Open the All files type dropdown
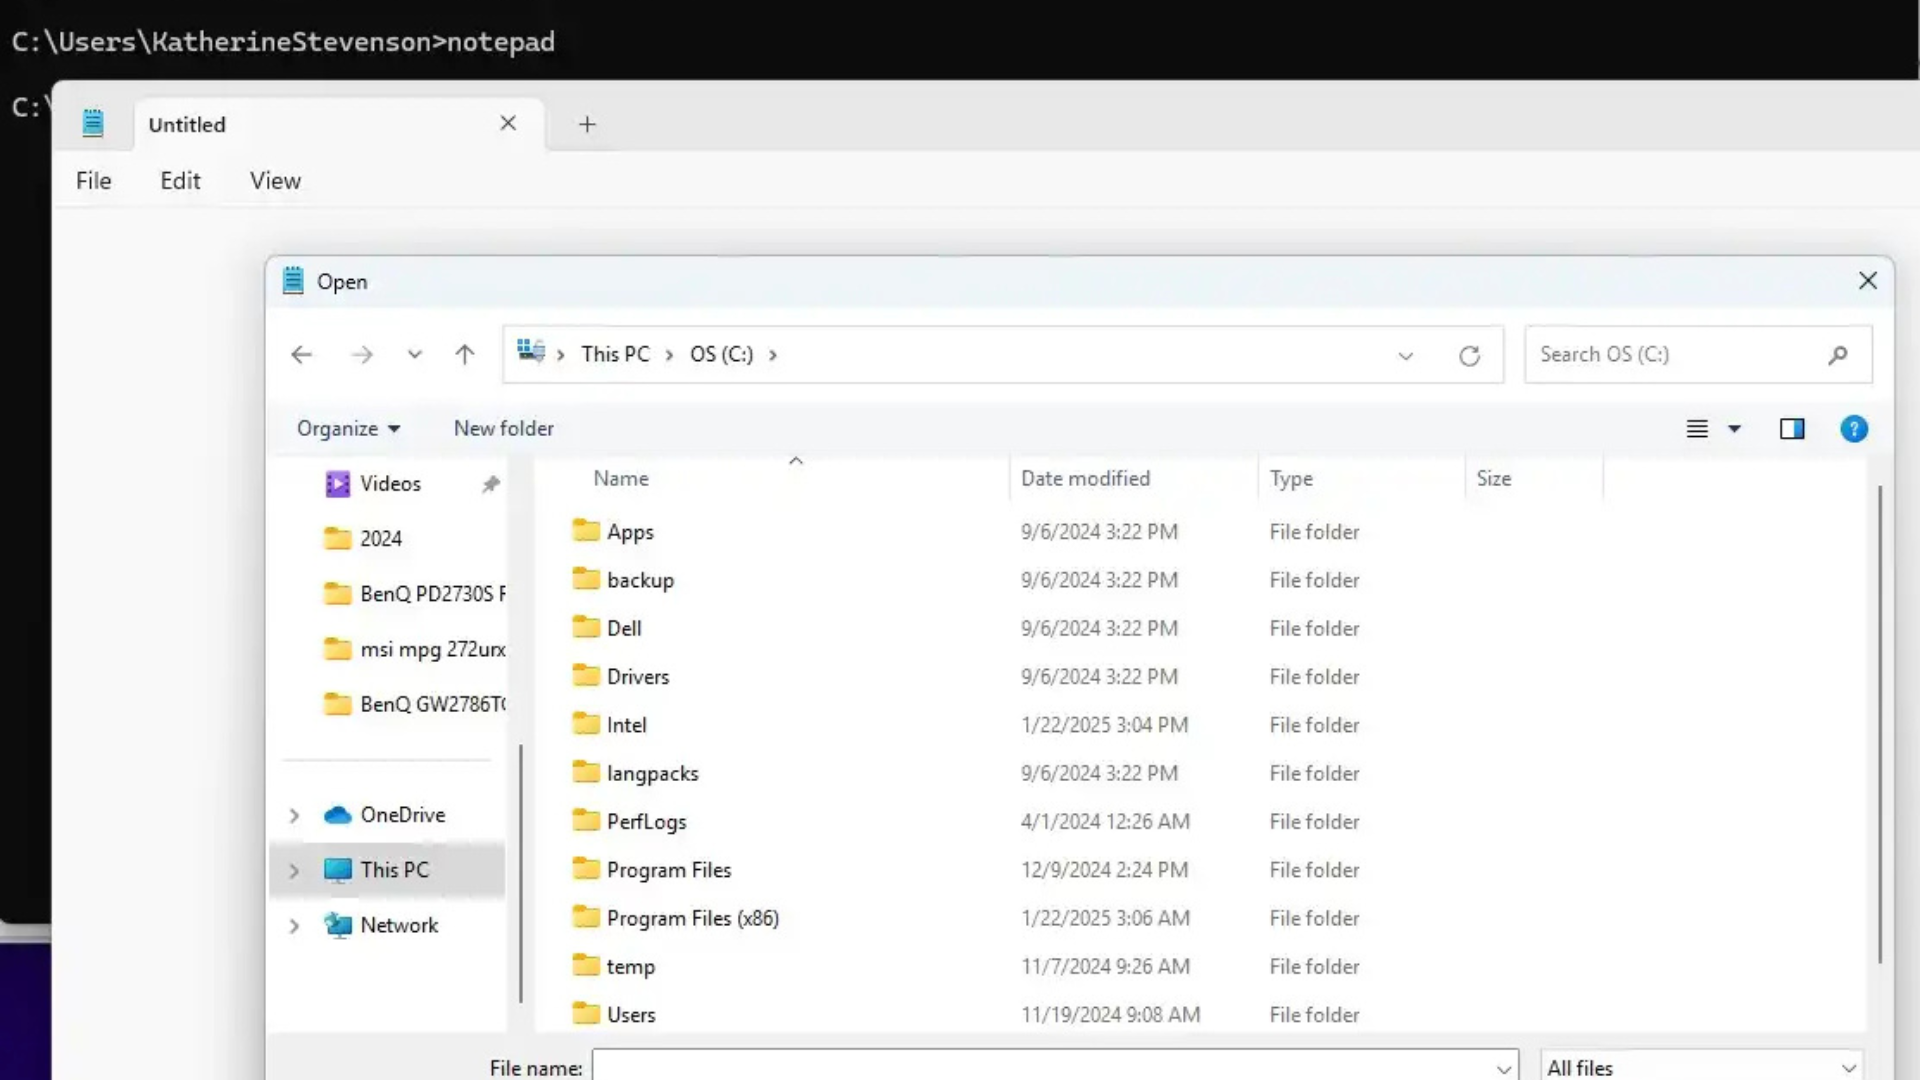 pyautogui.click(x=1701, y=1067)
